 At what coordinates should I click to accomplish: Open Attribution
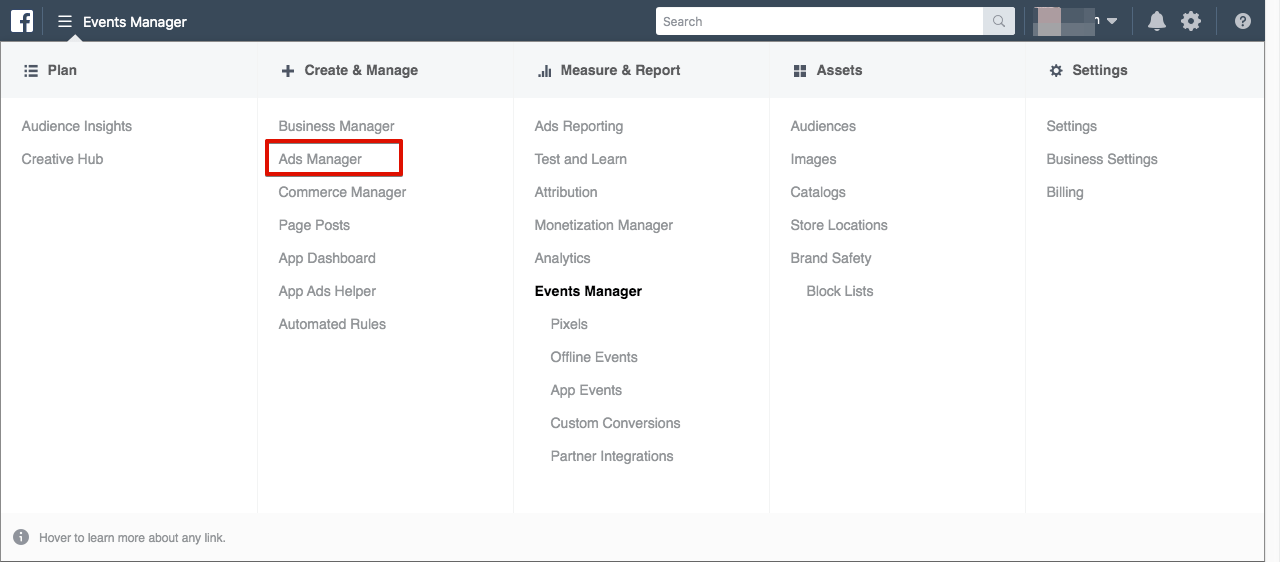[566, 192]
